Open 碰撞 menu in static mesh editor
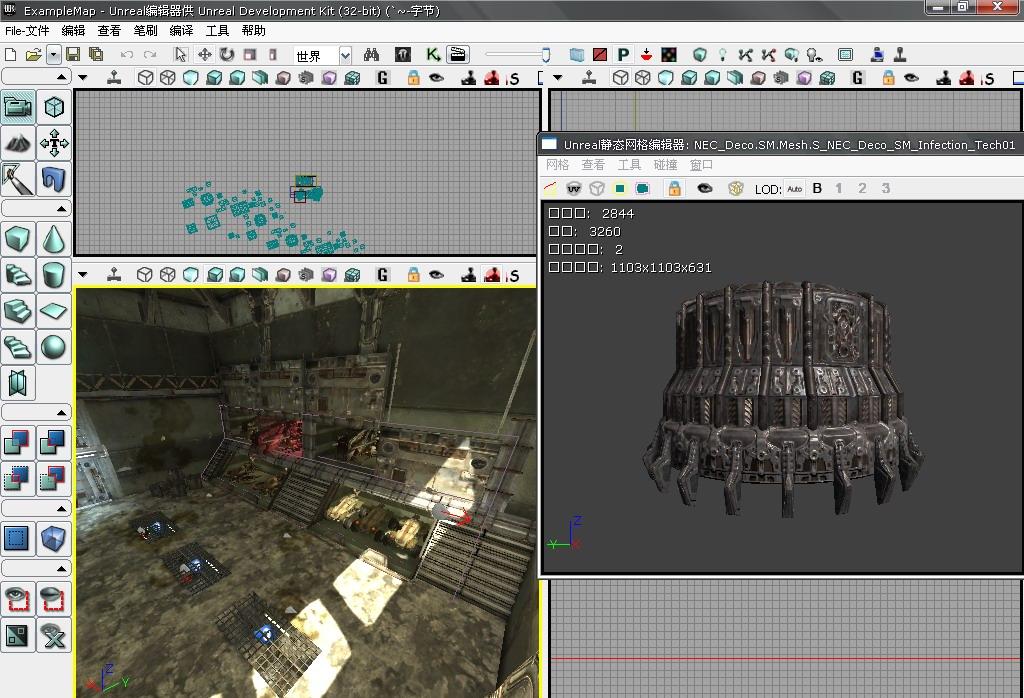The width and height of the screenshot is (1024, 698). [665, 165]
